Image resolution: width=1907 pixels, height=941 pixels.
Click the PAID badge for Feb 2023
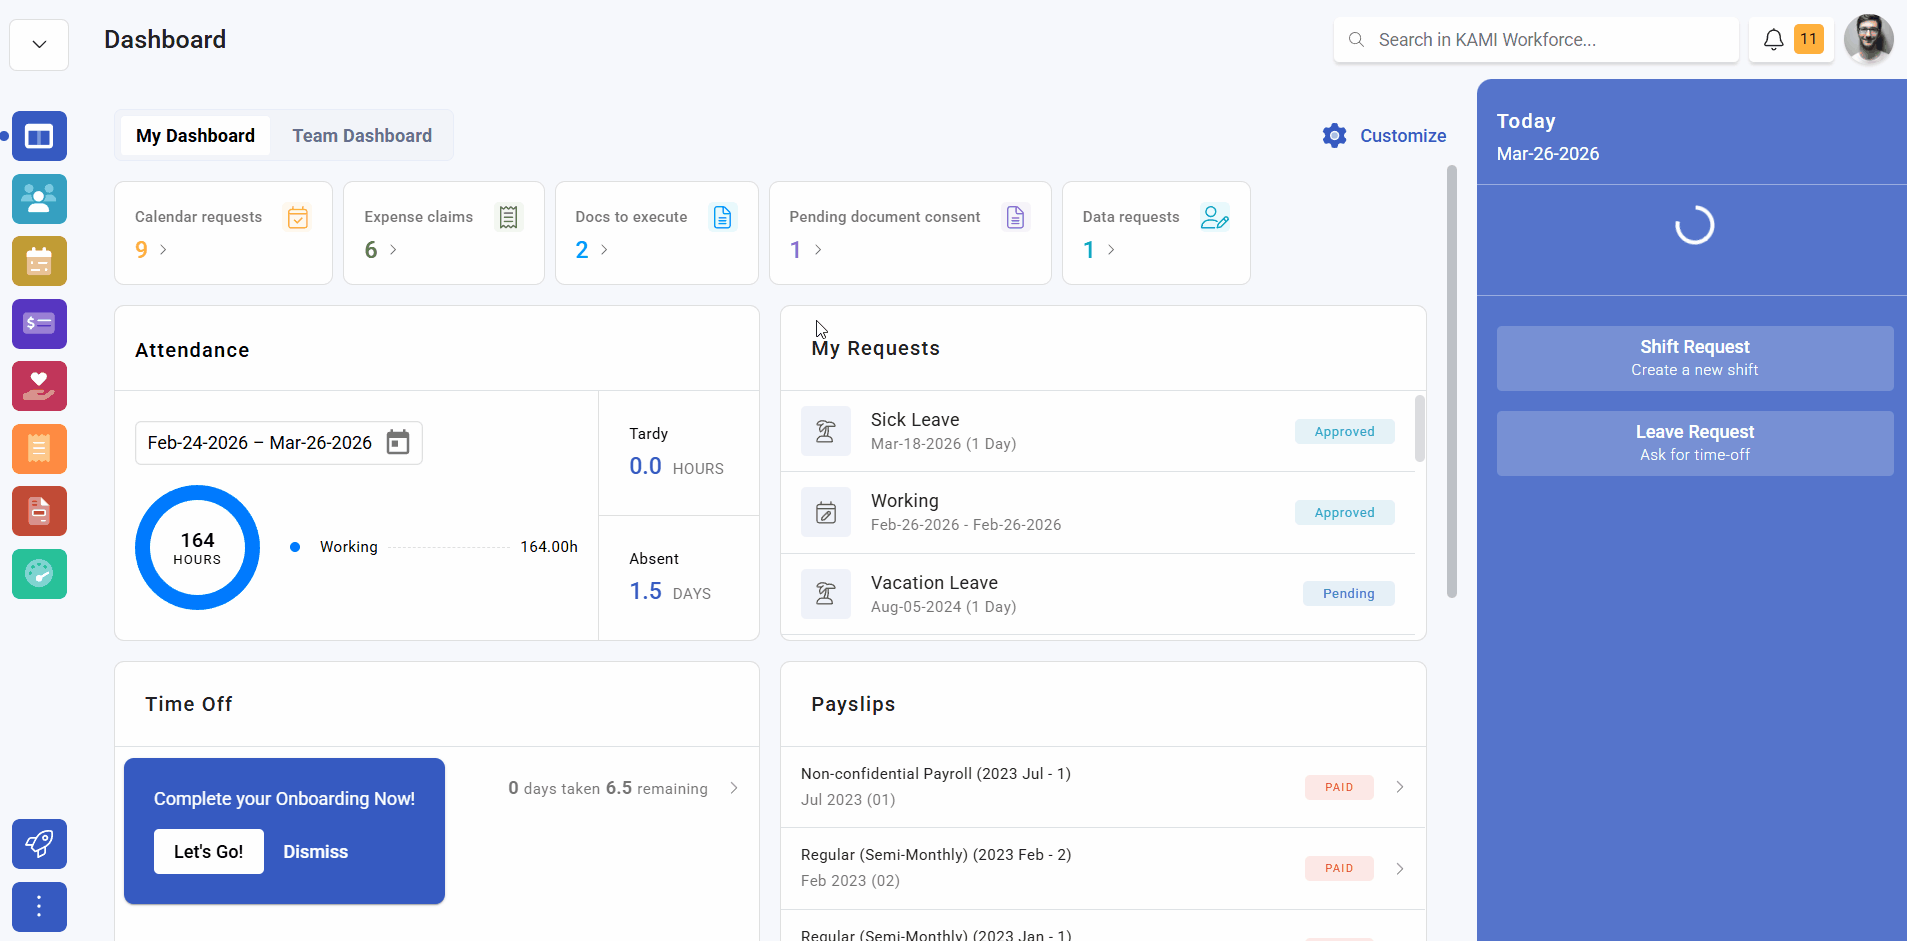[x=1339, y=868]
